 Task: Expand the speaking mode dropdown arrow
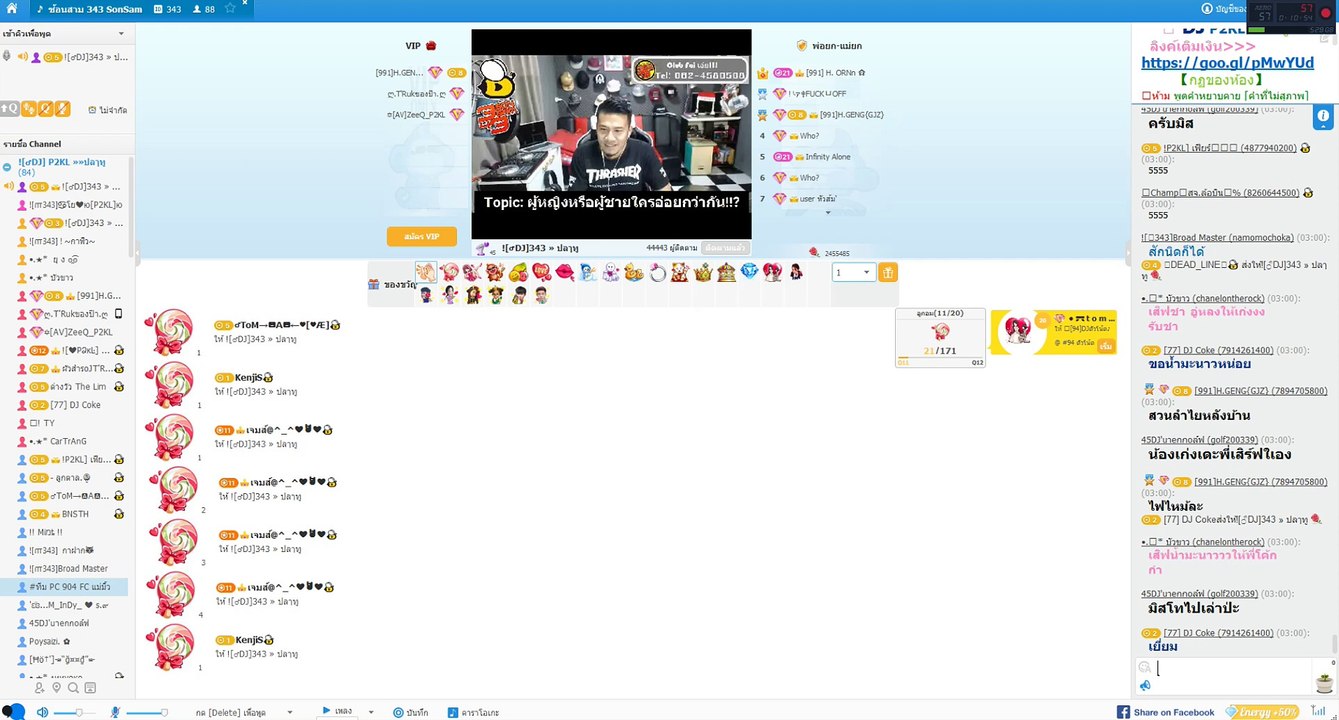click(x=122, y=33)
